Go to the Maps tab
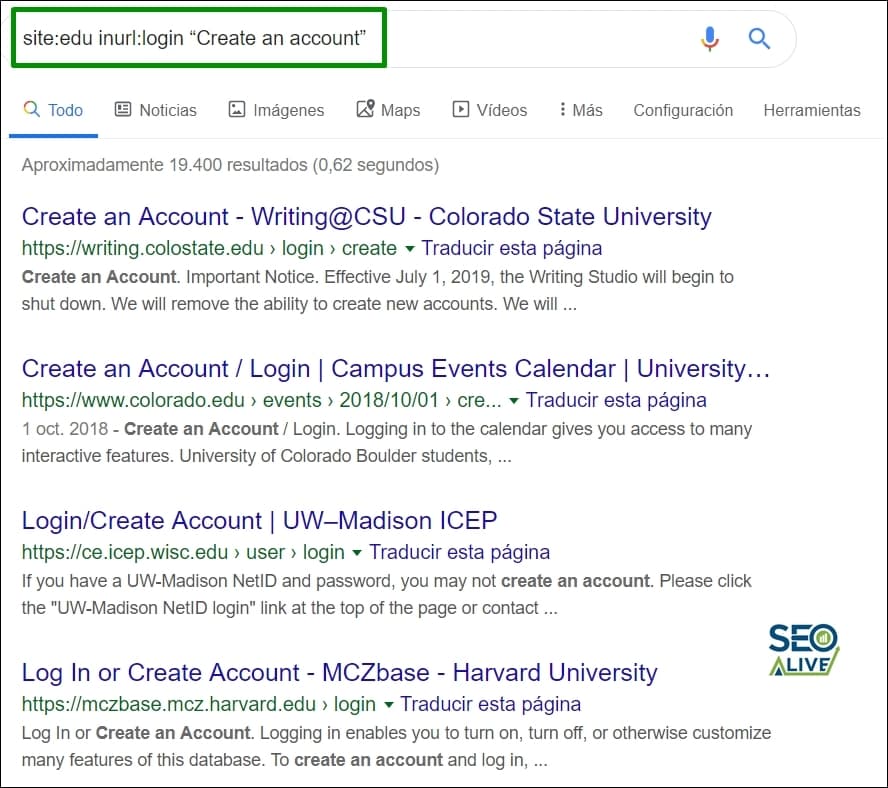Screen dimensions: 888x788 click(x=388, y=110)
